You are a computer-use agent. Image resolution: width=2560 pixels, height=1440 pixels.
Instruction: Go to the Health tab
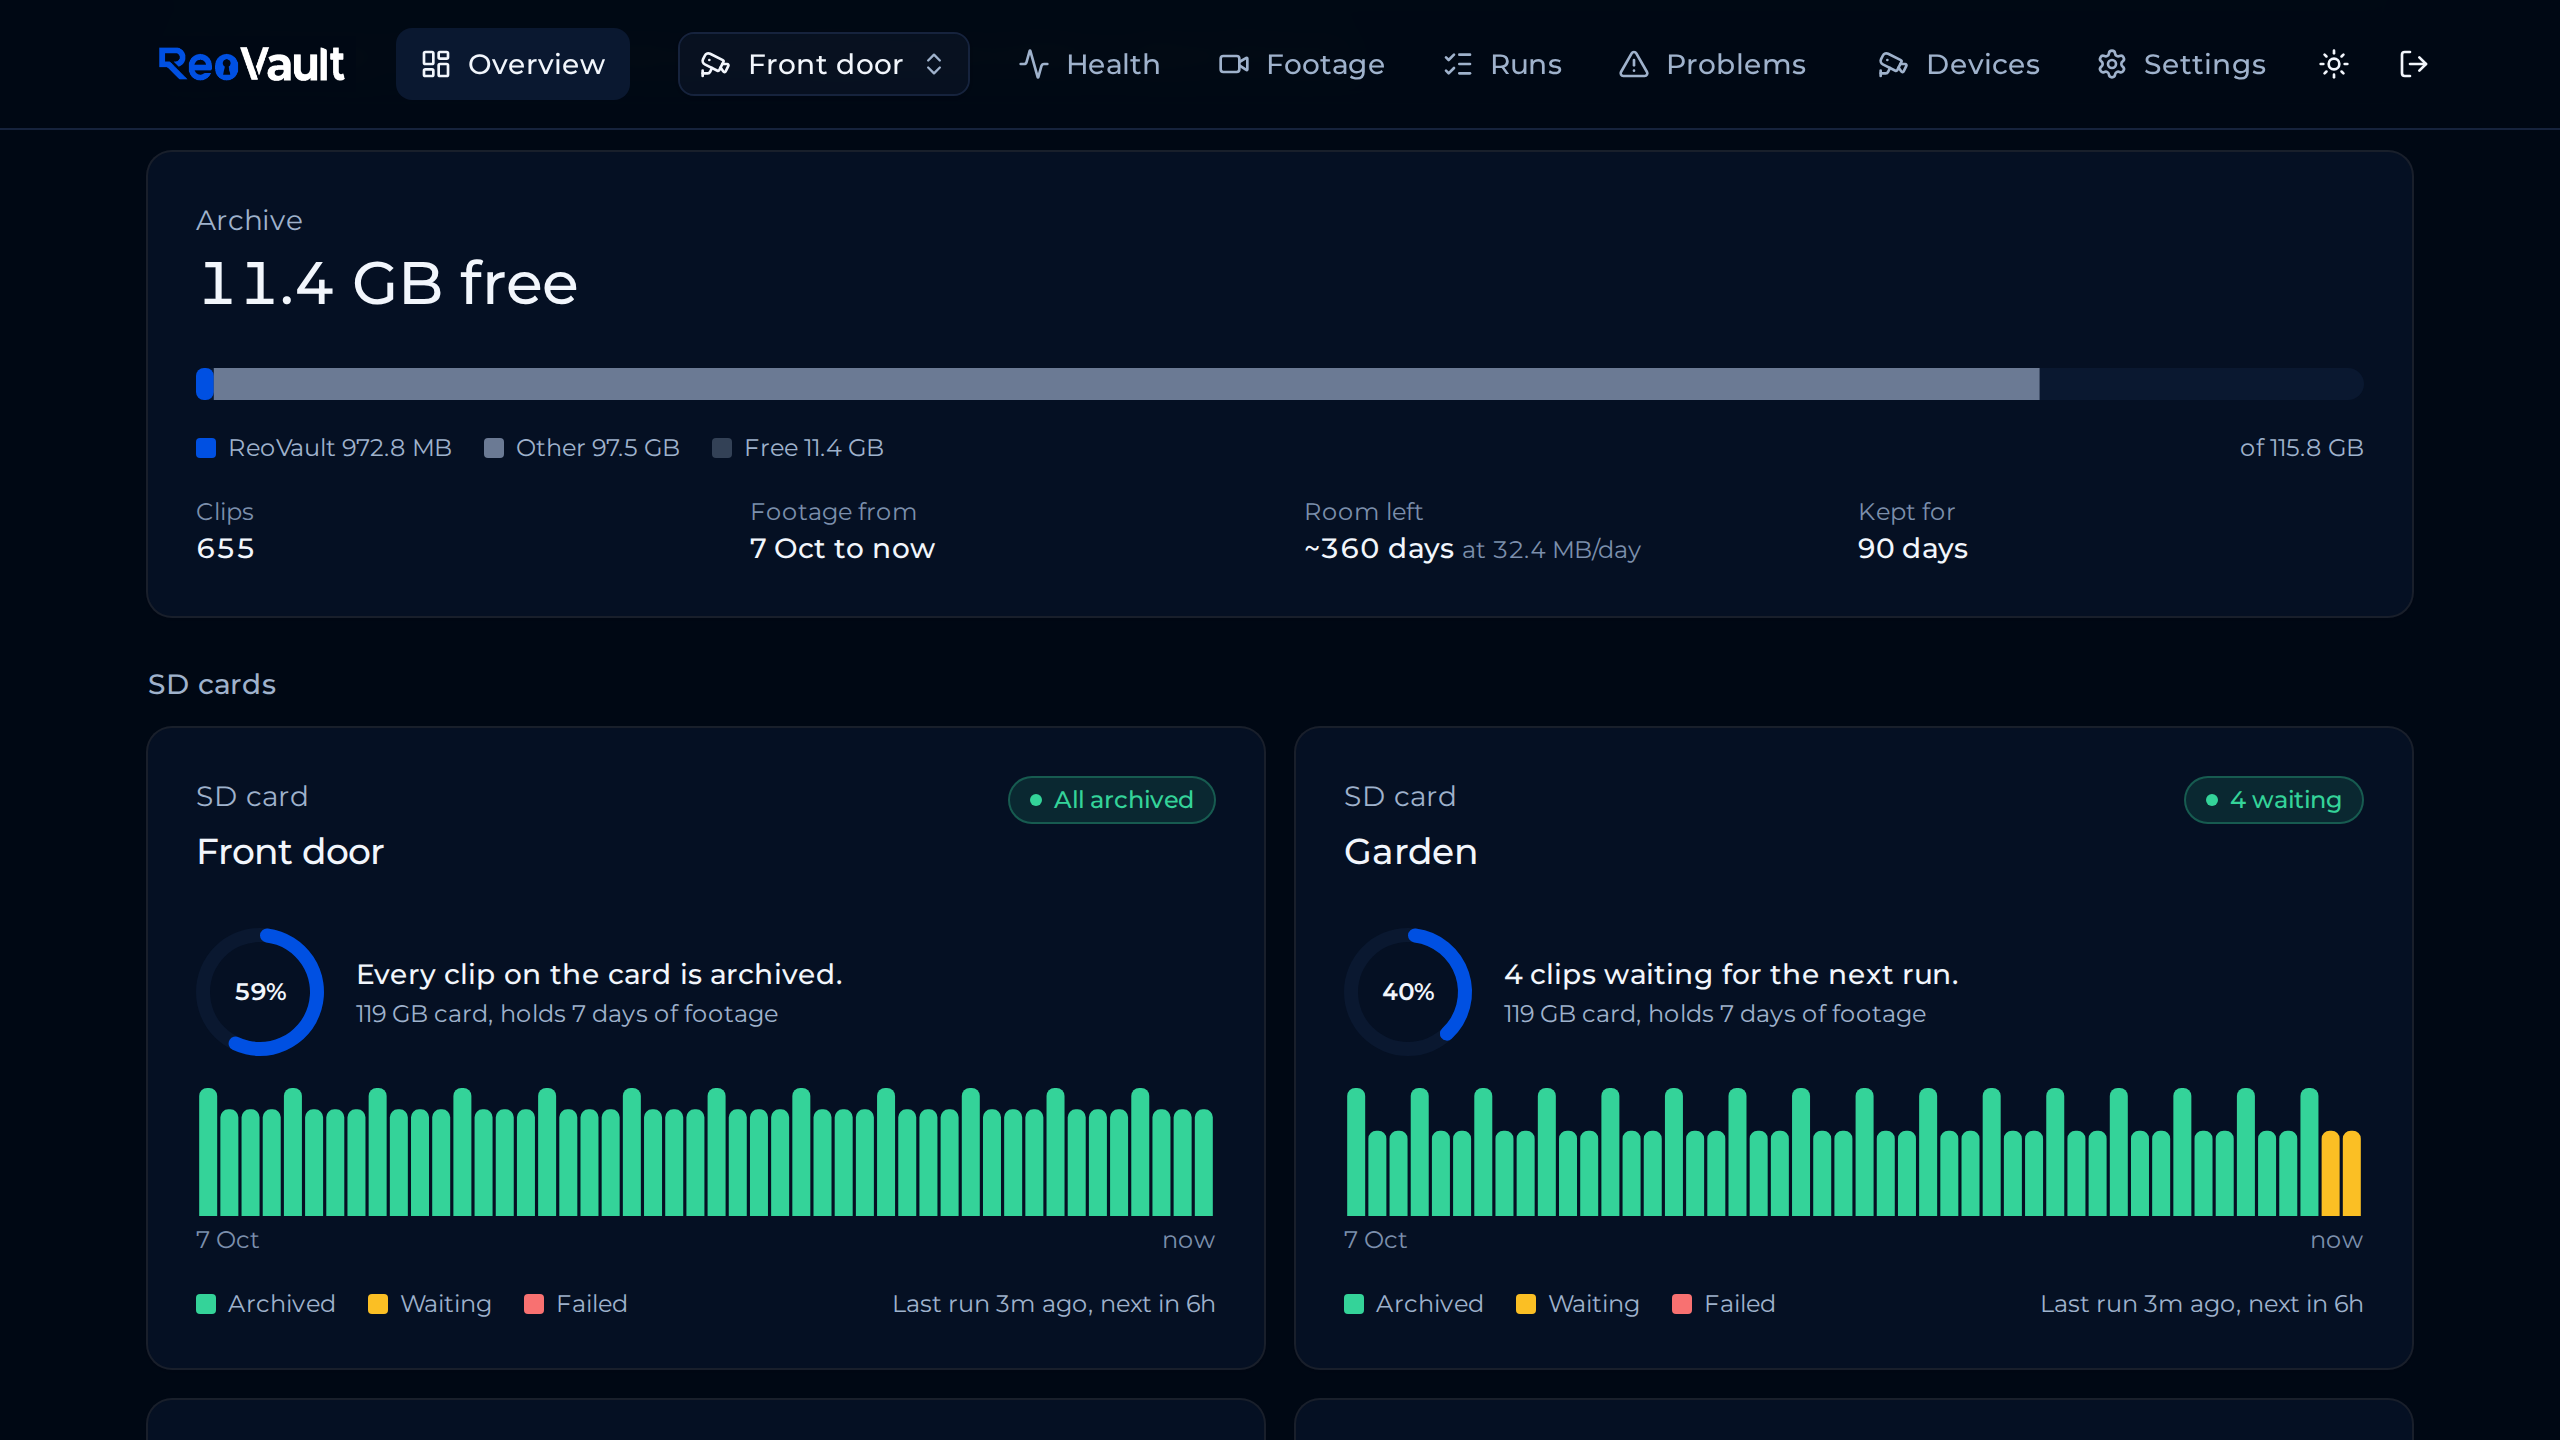tap(1089, 64)
